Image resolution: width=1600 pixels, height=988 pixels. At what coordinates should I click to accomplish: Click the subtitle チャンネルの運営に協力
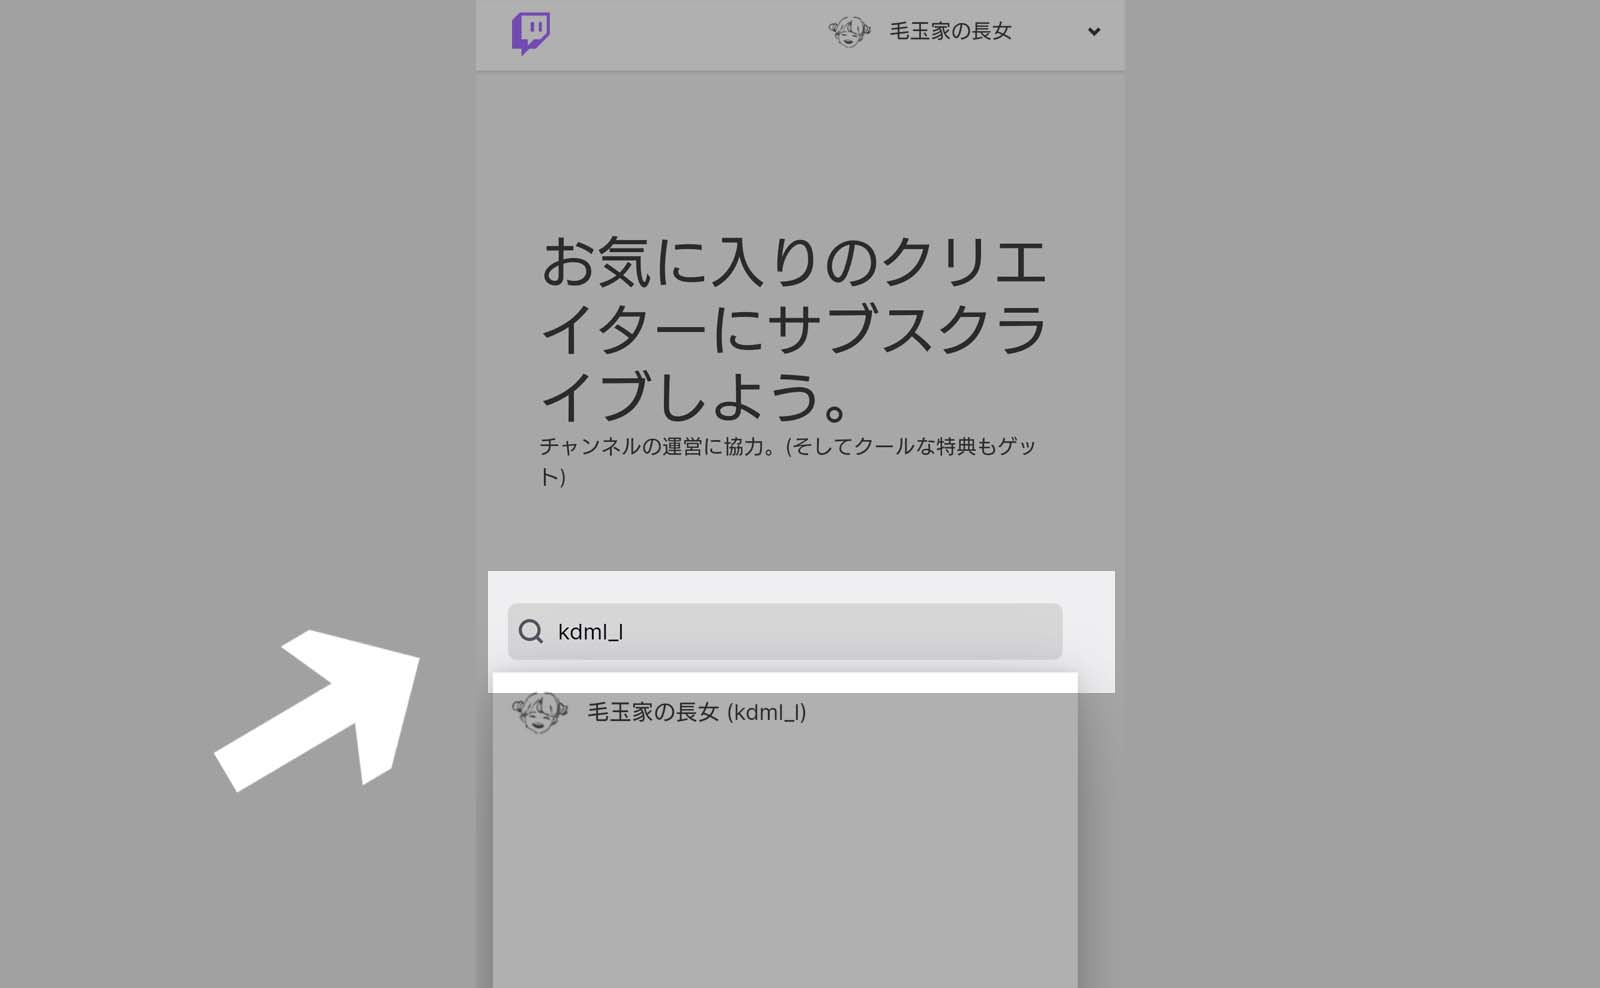coord(787,461)
